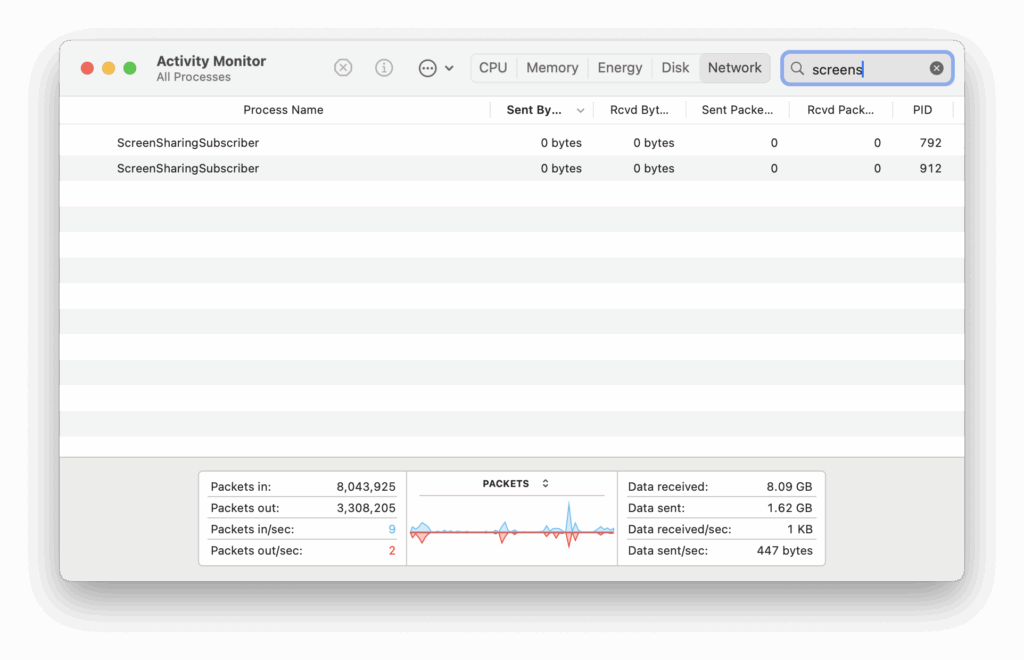The height and width of the screenshot is (660, 1024).
Task: Switch to the Memory tab
Action: pos(552,68)
